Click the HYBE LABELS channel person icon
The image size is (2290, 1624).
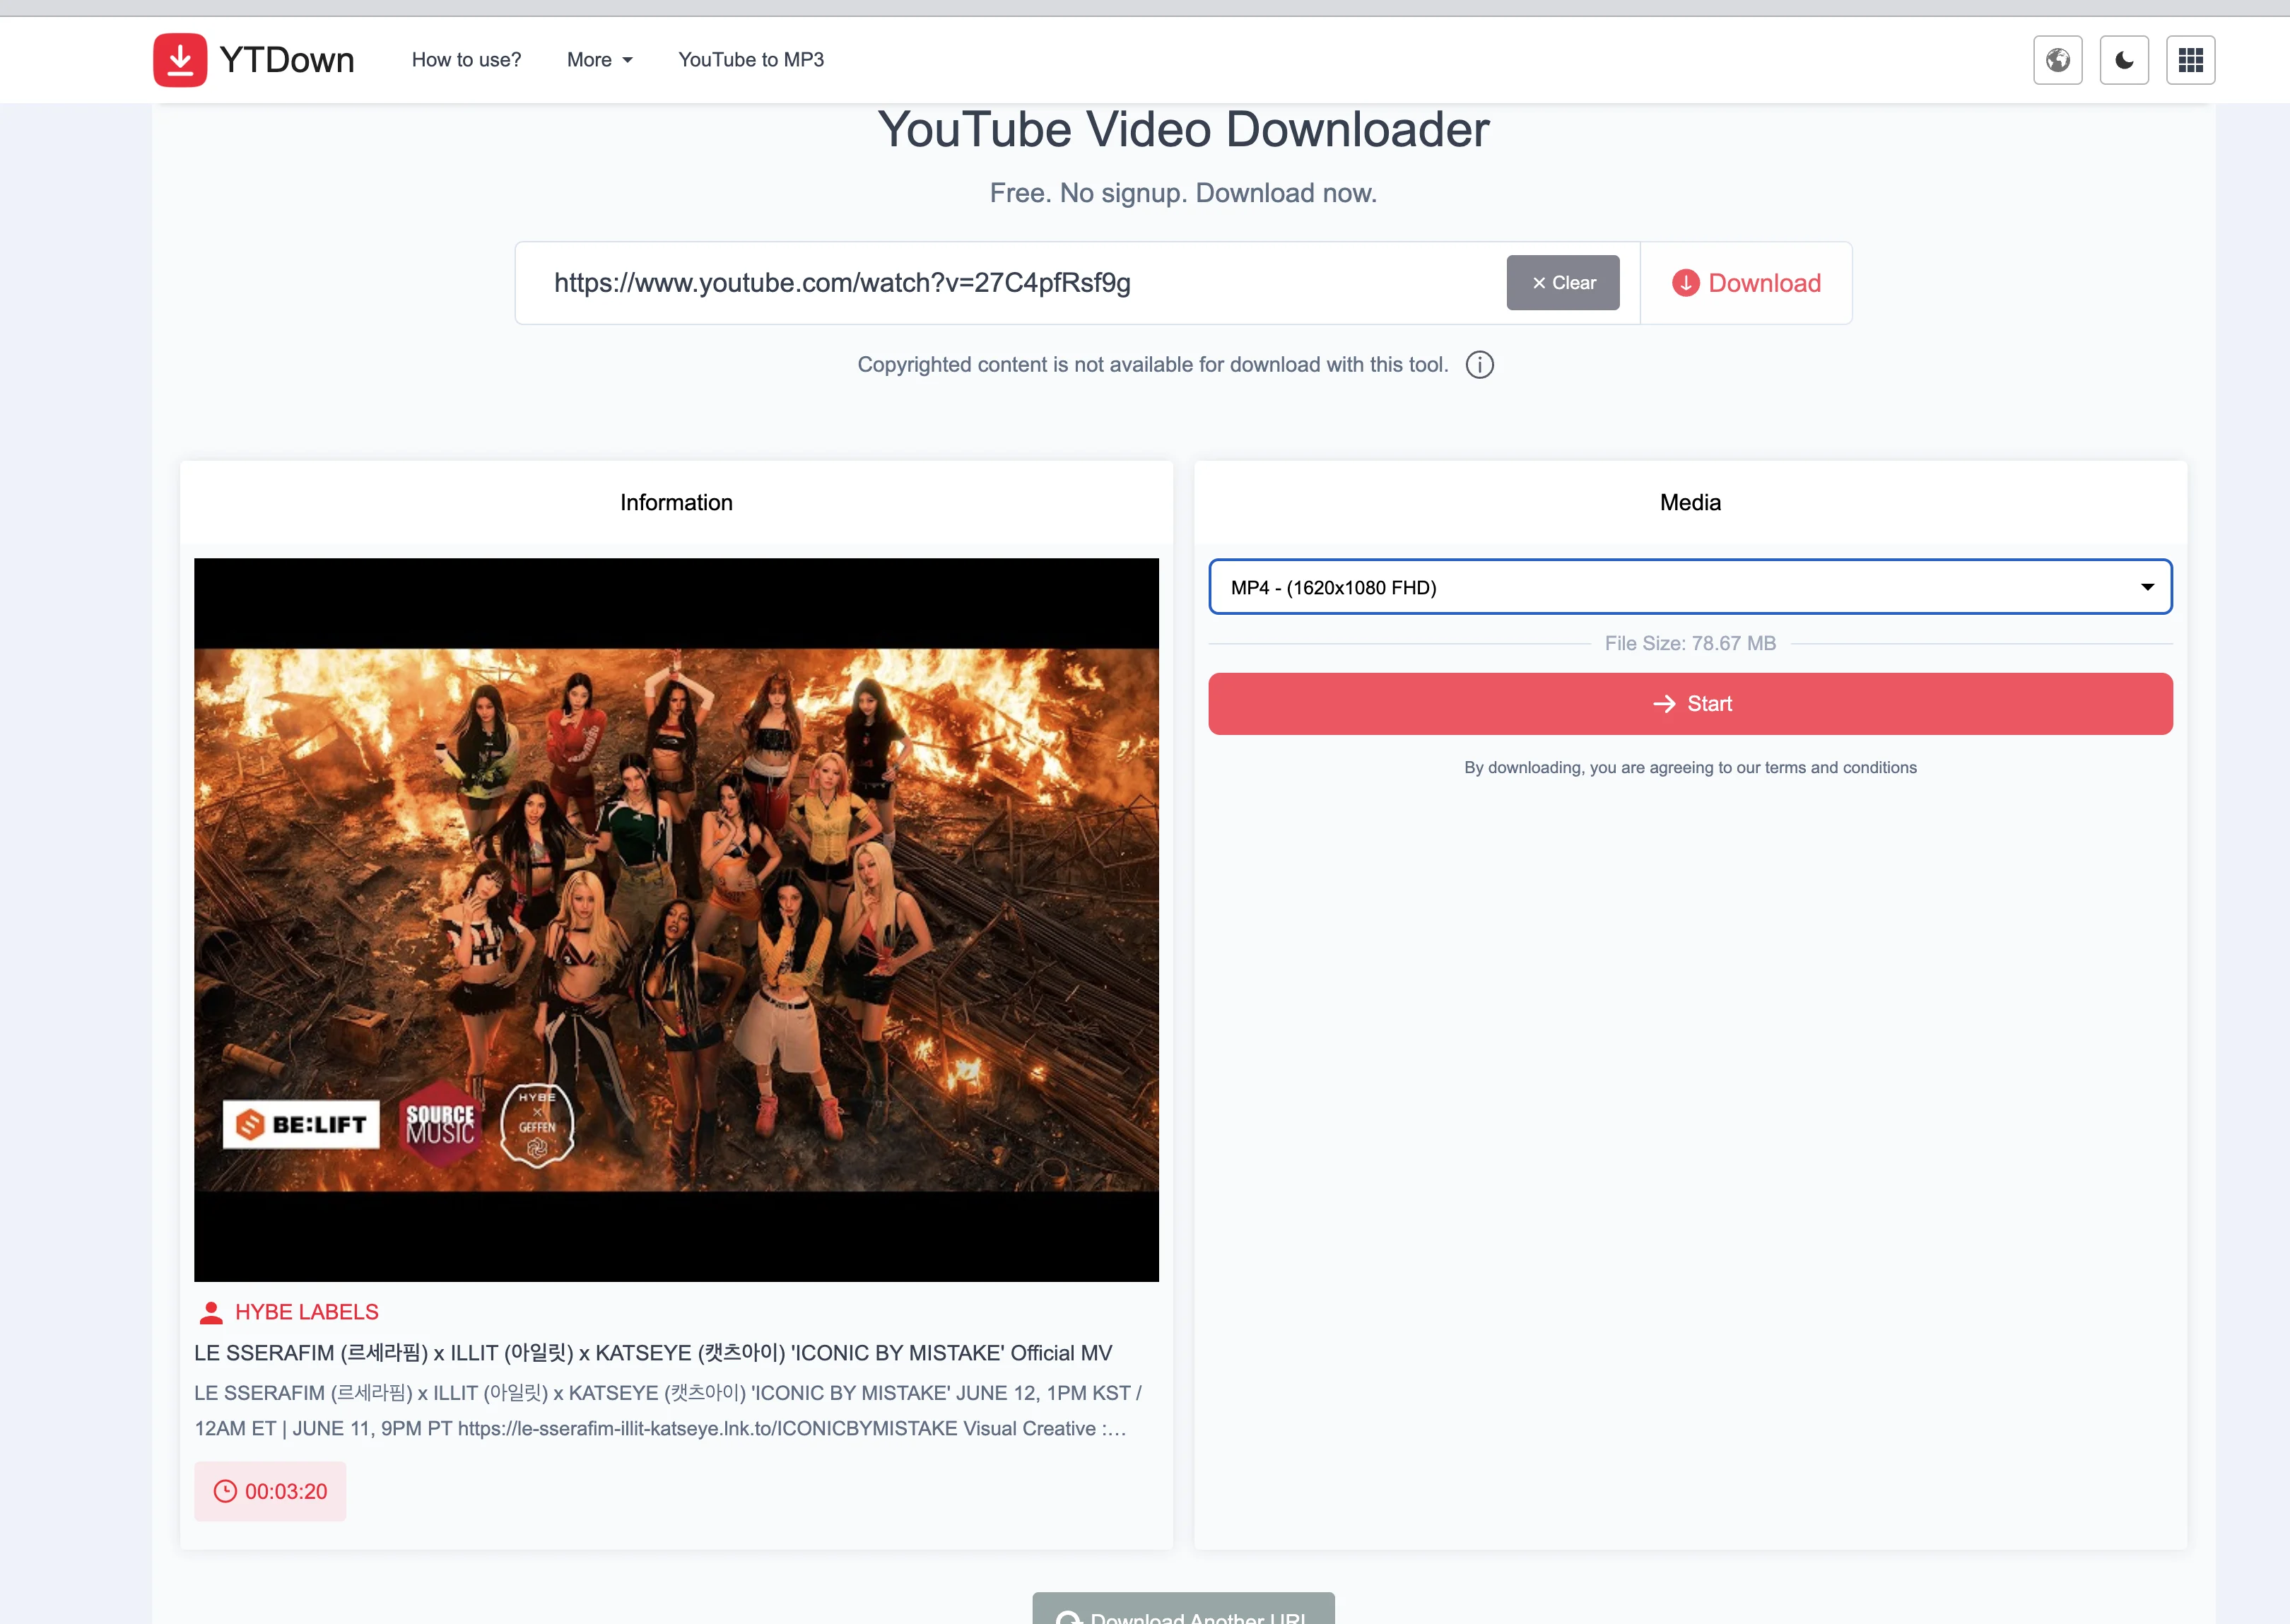210,1312
